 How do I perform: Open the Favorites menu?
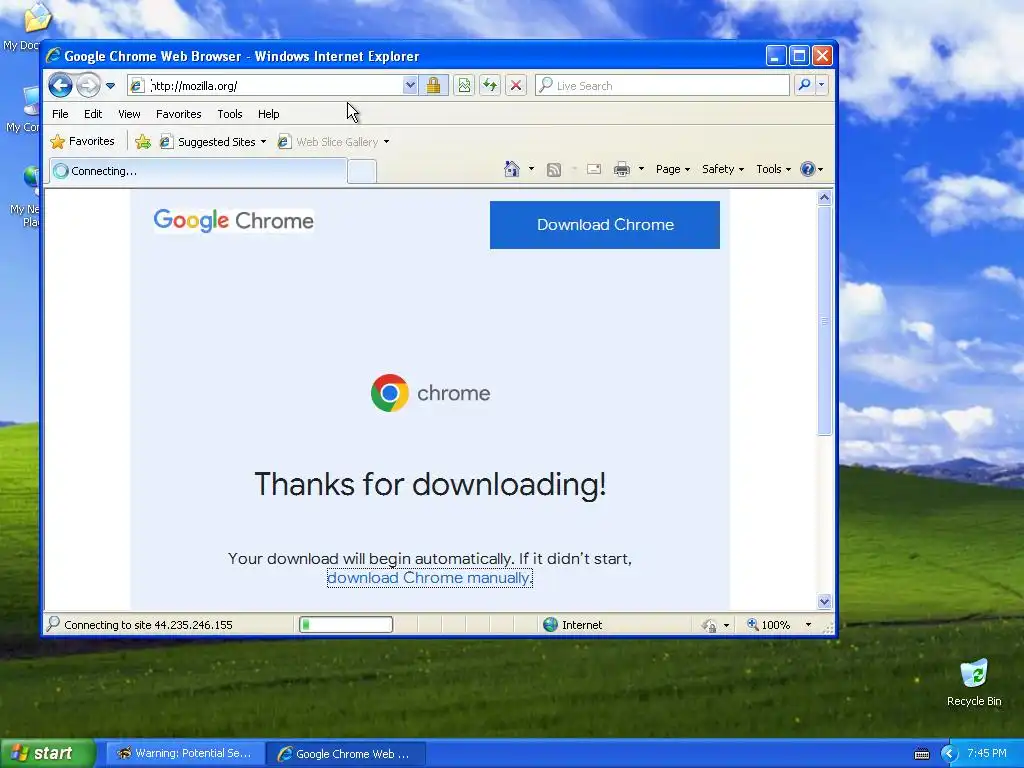[178, 114]
